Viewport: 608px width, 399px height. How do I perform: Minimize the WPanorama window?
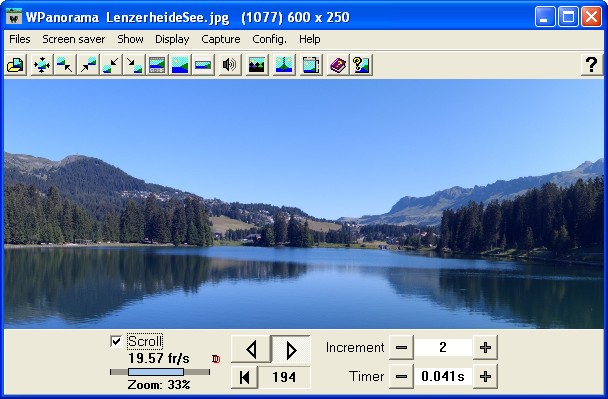[x=545, y=17]
